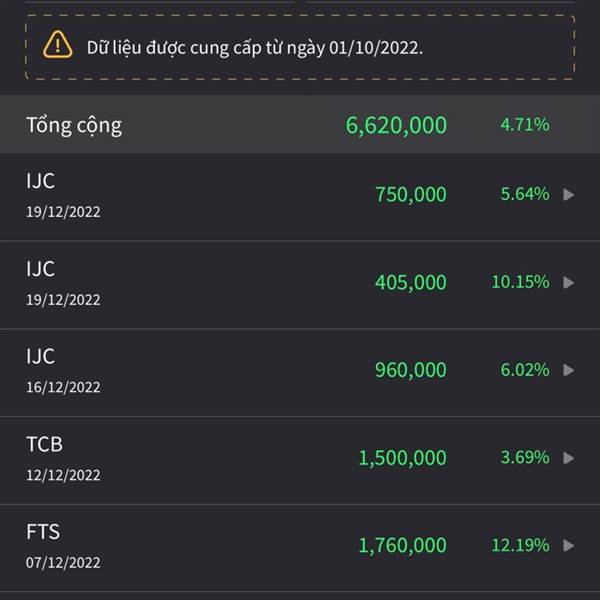
Task: Click total amount 6,620,000
Action: click(396, 126)
